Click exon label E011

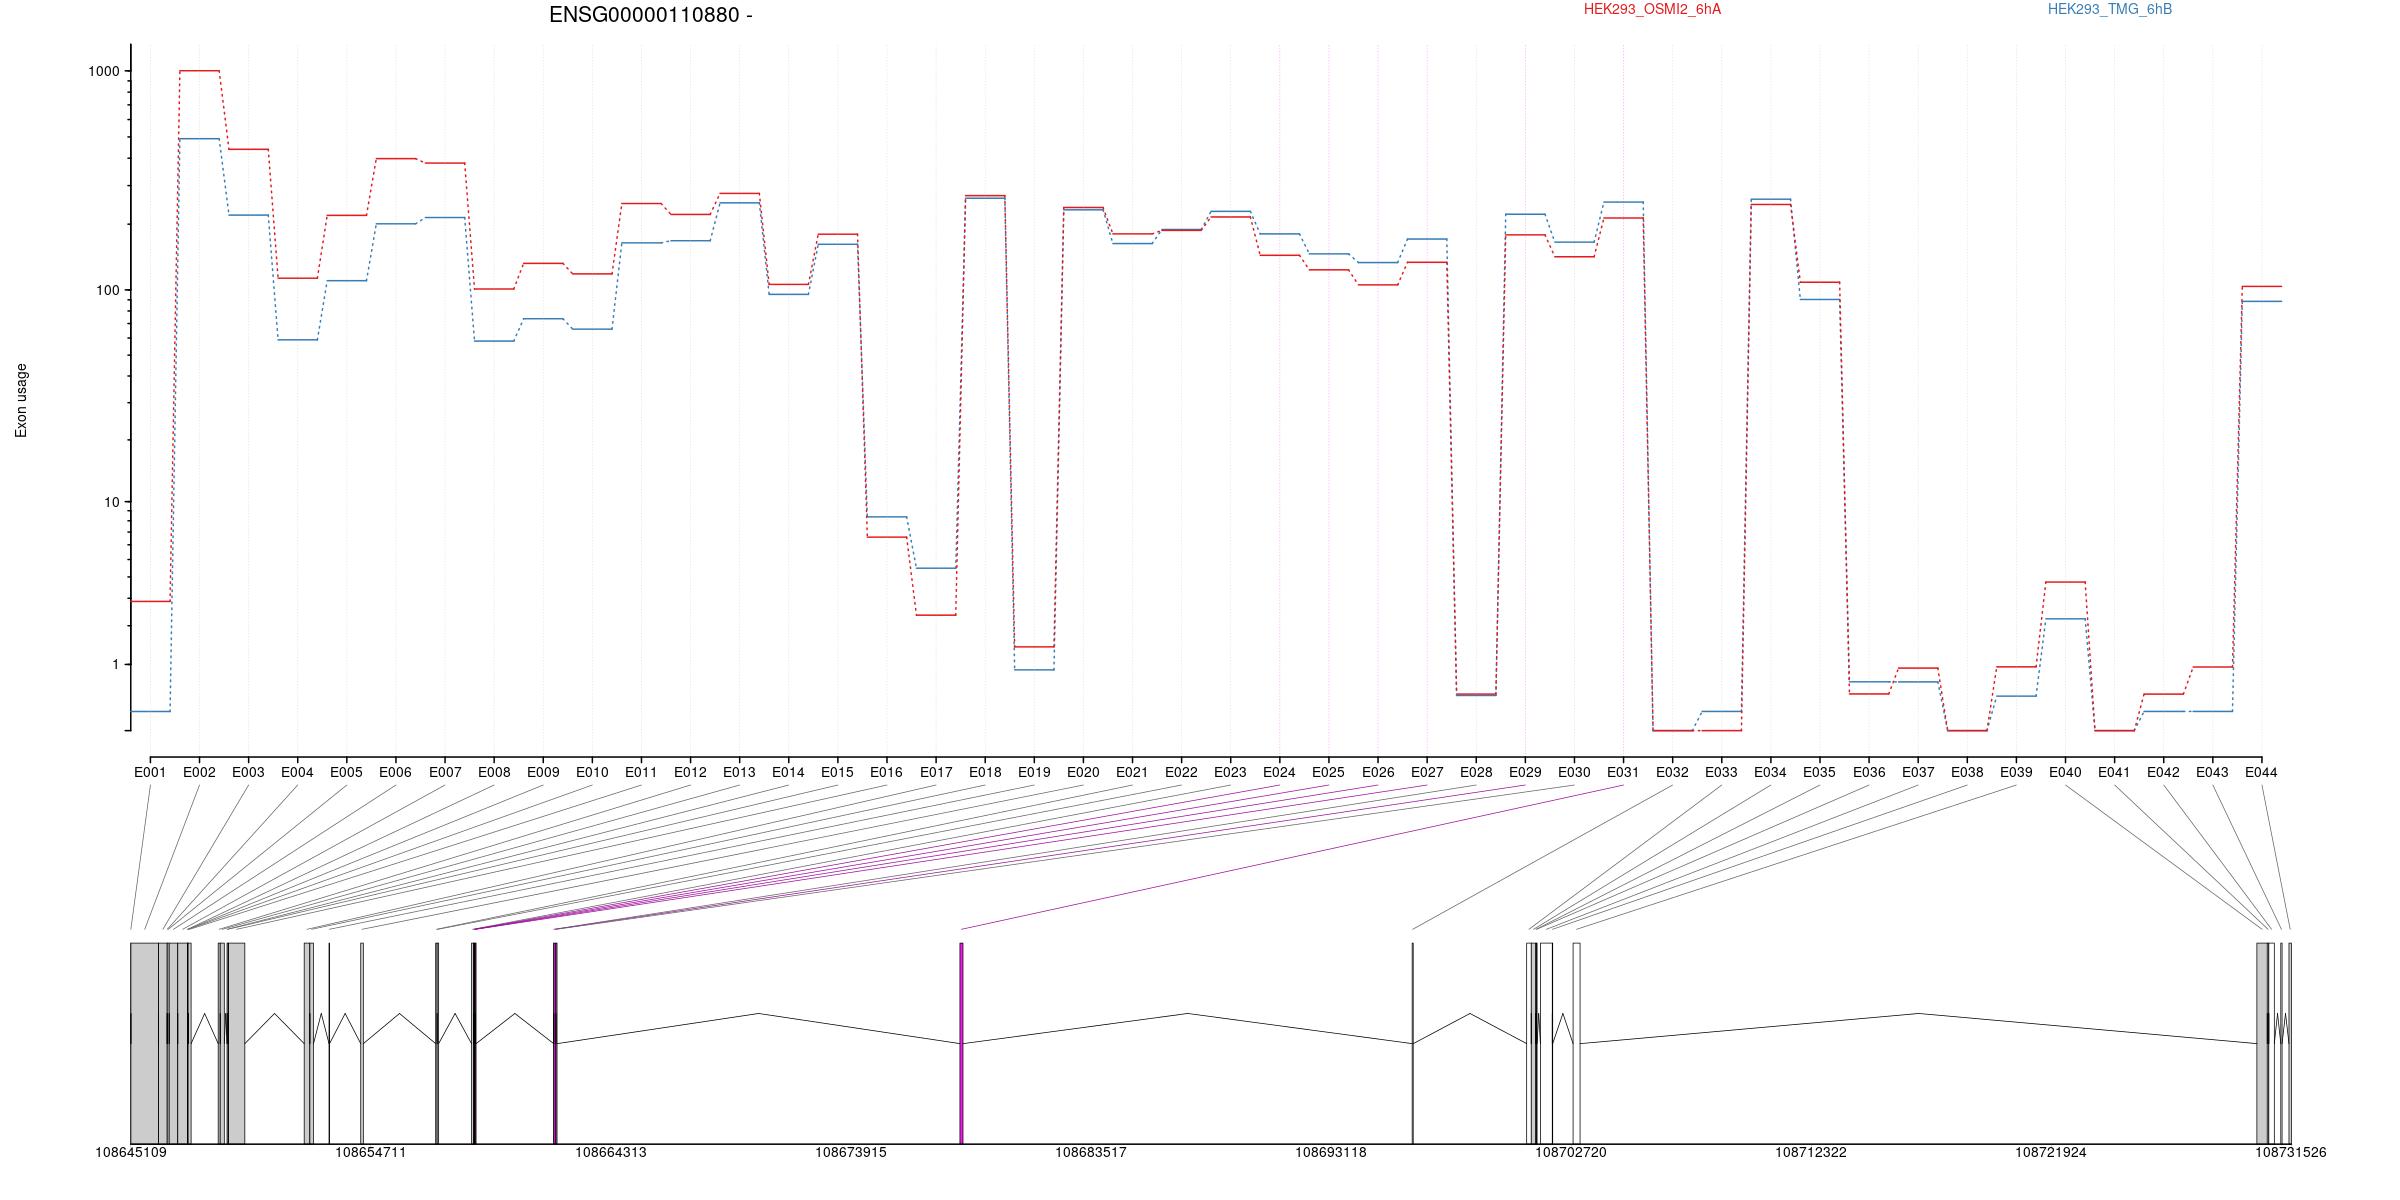coord(641,772)
